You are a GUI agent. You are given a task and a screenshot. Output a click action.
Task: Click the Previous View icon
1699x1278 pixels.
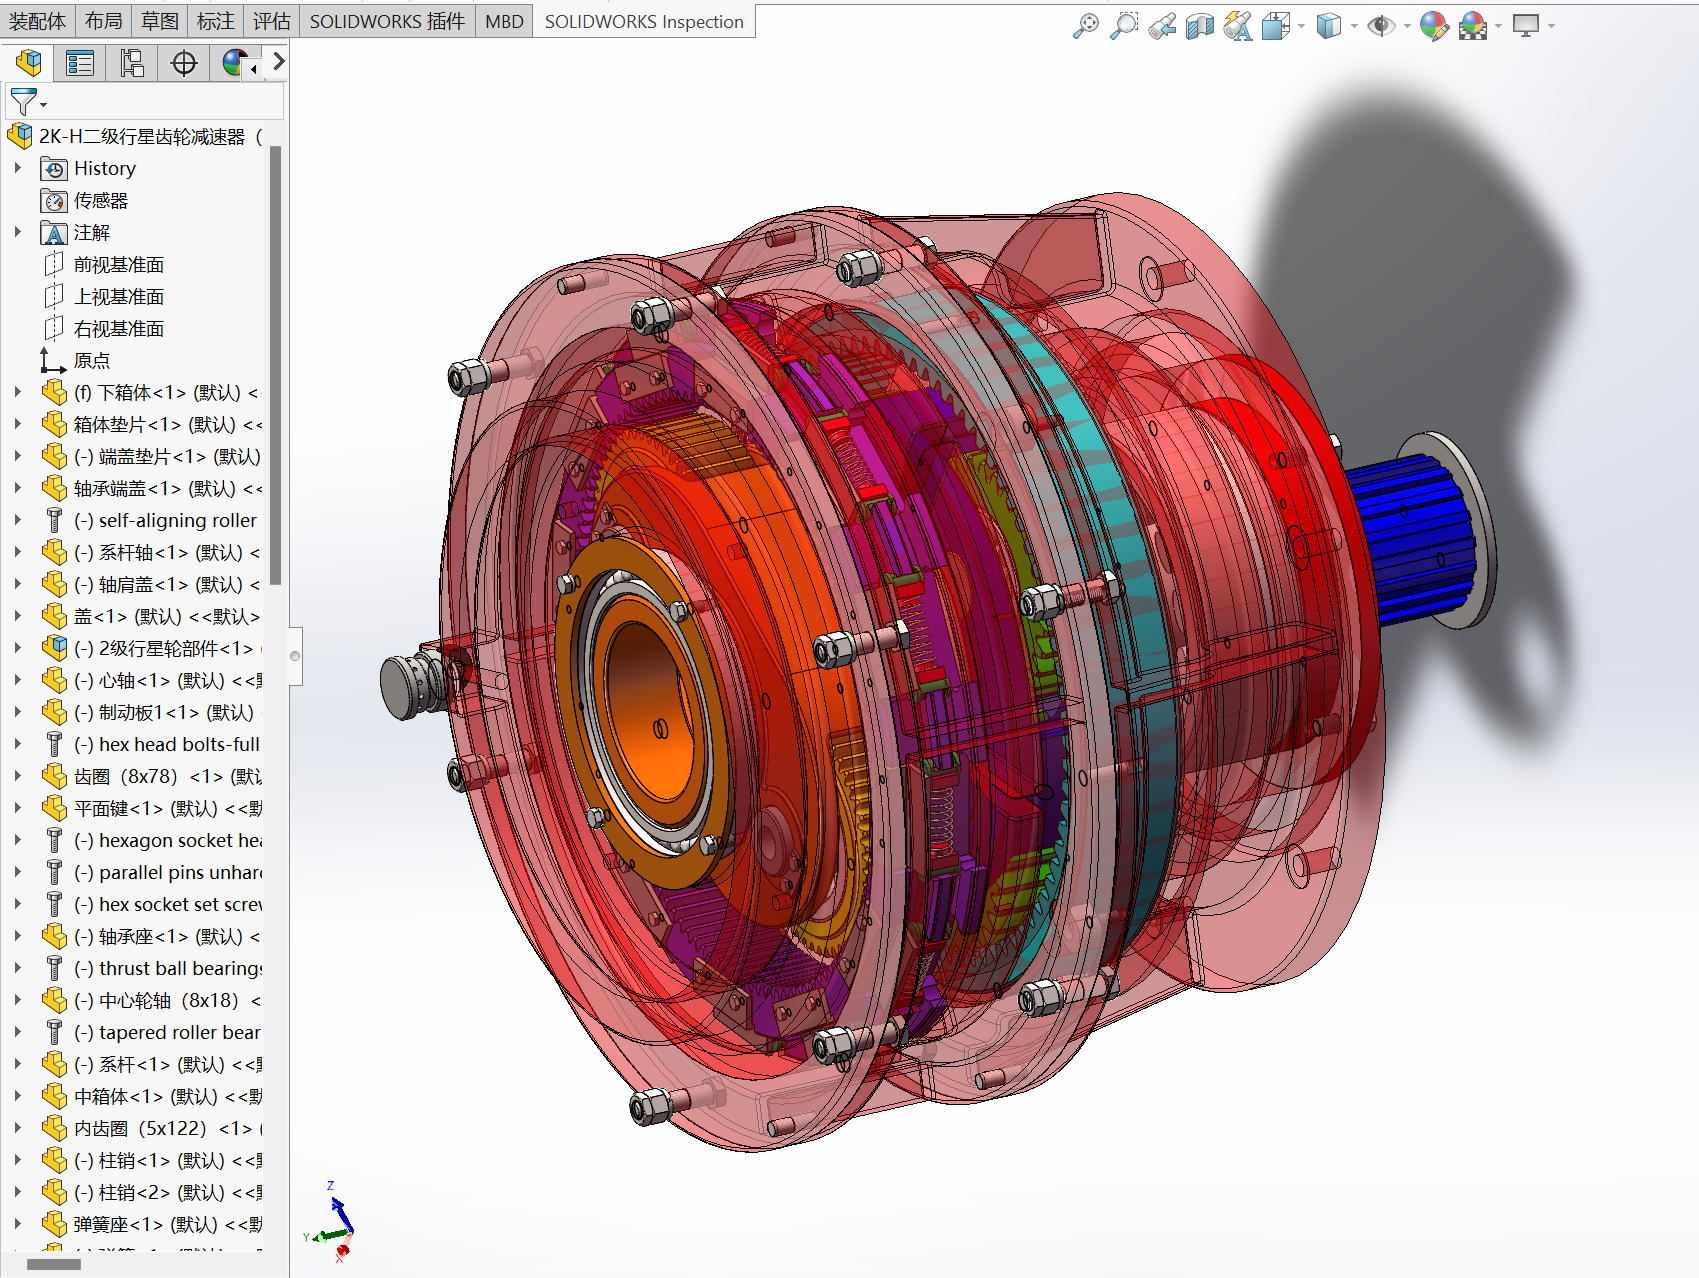[1162, 26]
